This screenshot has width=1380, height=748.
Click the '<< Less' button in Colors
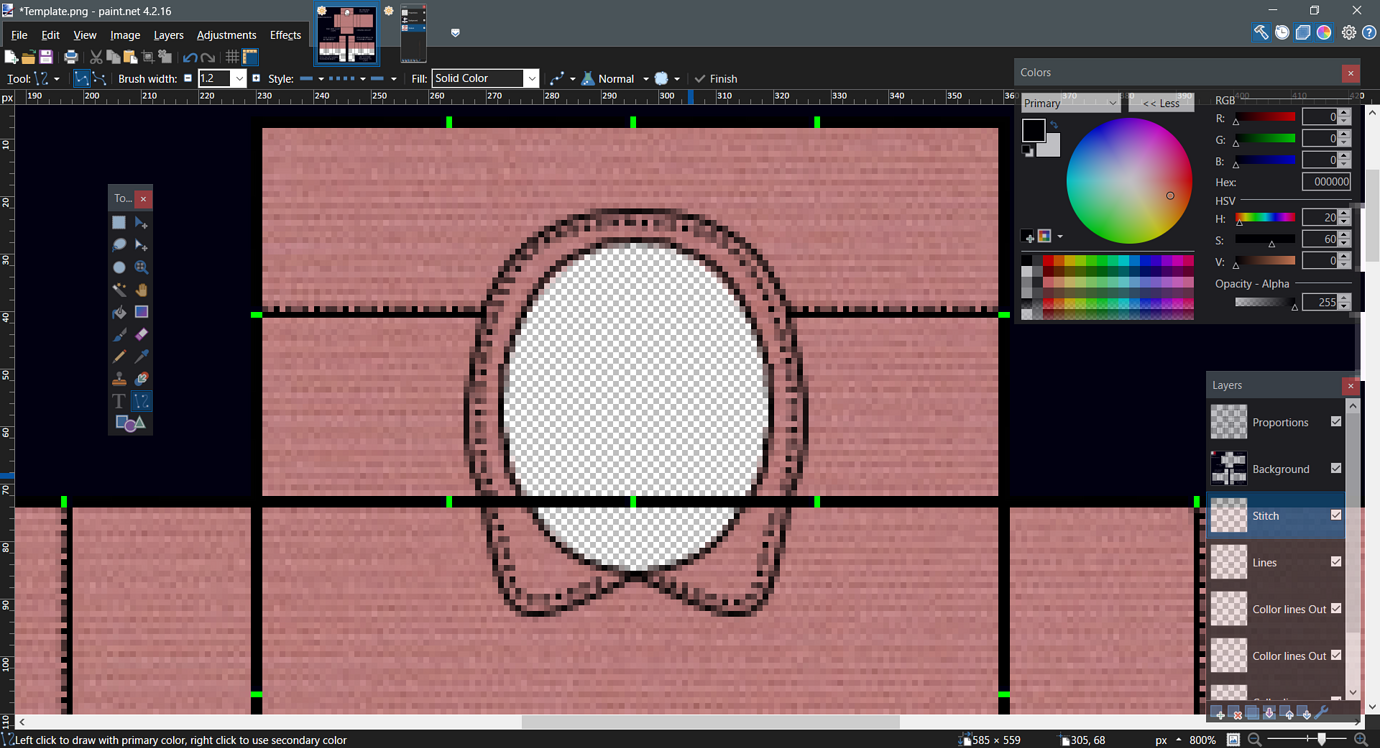1161,103
